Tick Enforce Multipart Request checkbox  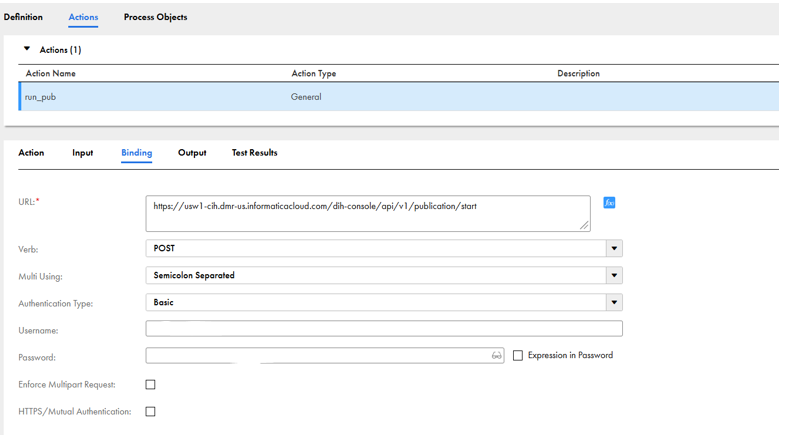[151, 384]
